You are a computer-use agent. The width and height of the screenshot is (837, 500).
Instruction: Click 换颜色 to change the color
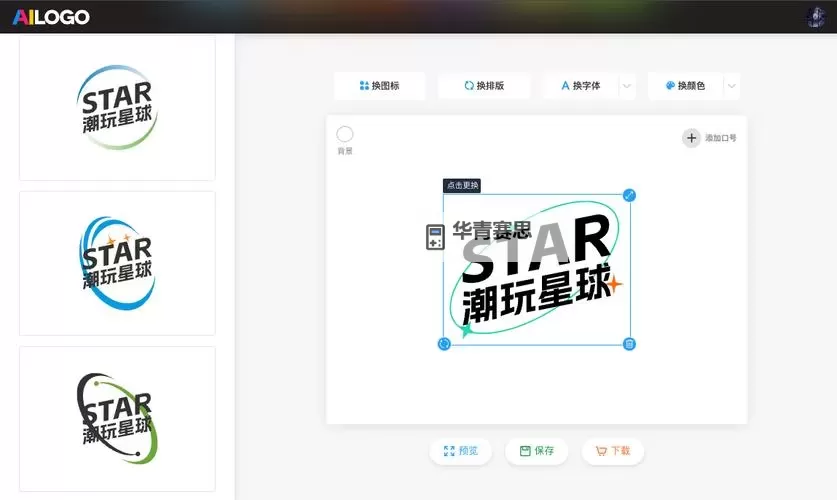coord(685,86)
